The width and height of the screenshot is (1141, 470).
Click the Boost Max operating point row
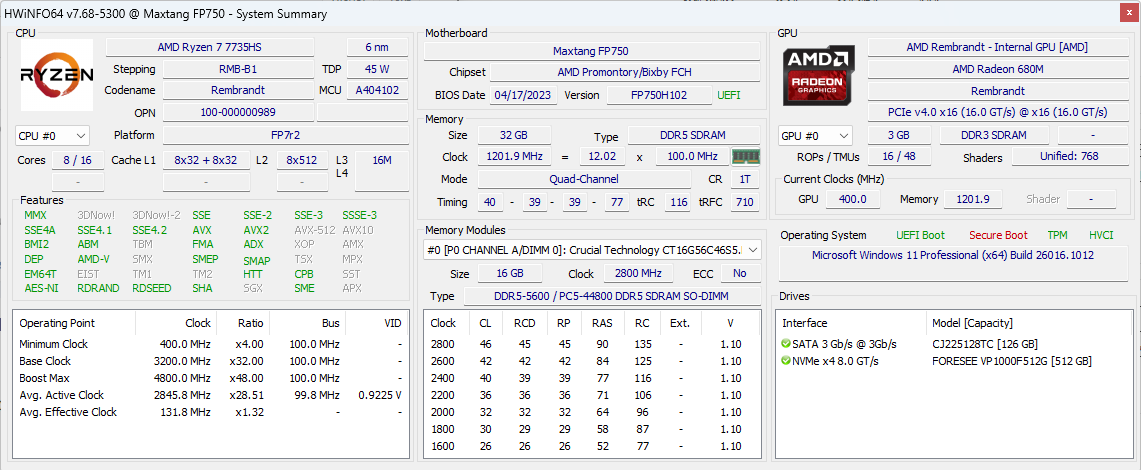[x=210, y=378]
